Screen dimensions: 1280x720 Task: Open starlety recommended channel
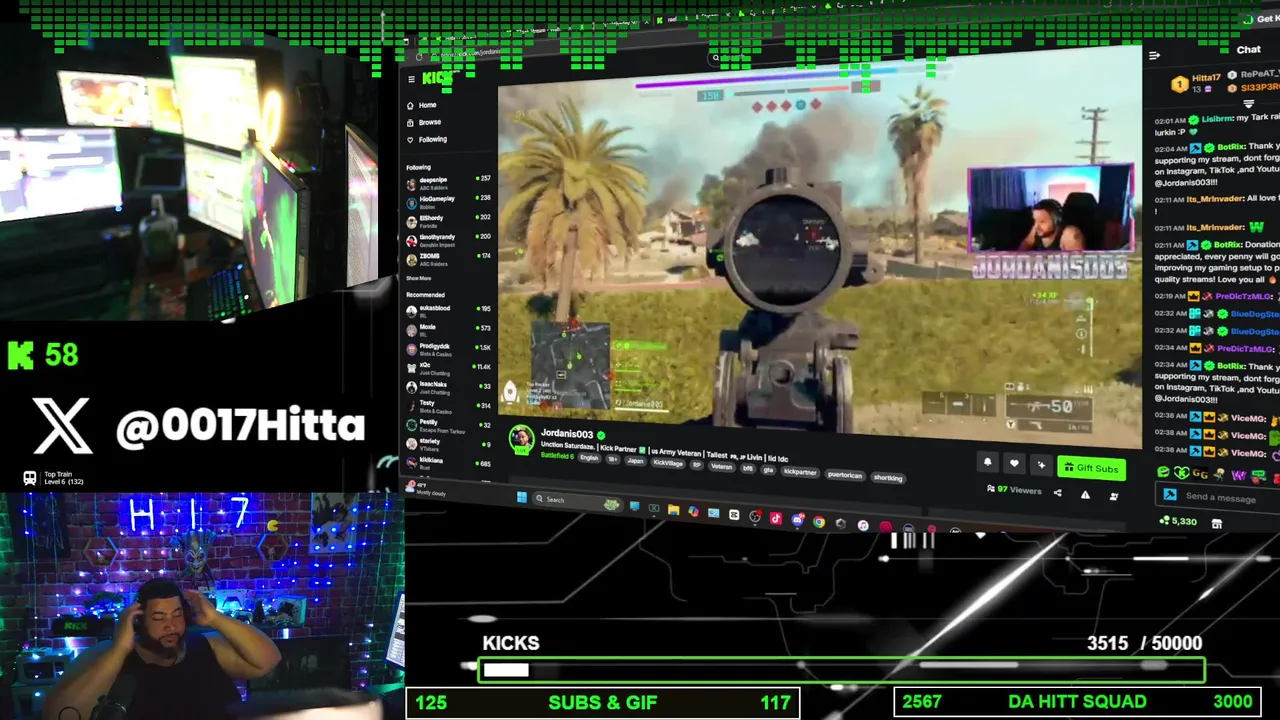(448, 443)
